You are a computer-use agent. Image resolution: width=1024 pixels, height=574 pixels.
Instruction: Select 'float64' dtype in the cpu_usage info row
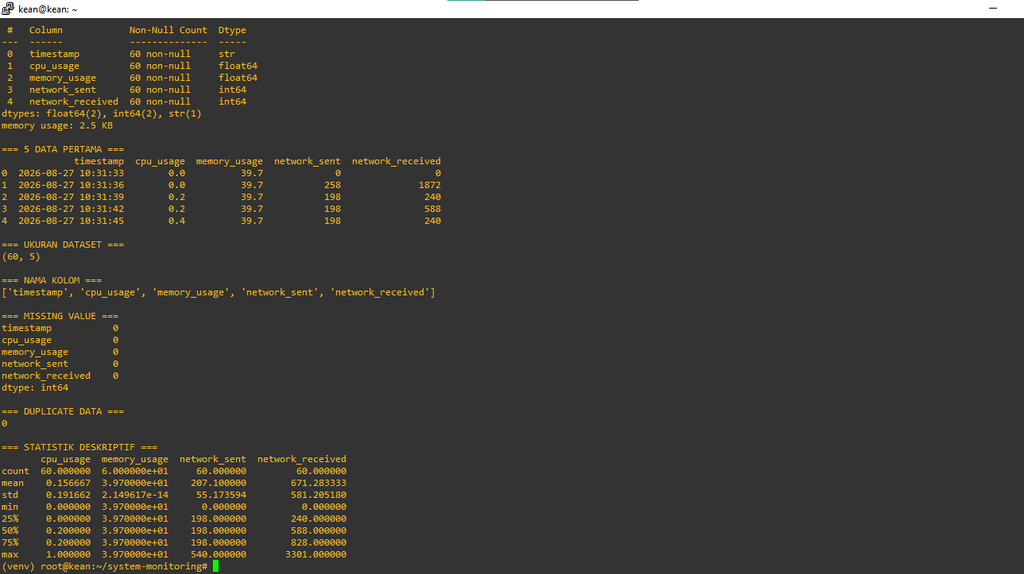click(238, 66)
